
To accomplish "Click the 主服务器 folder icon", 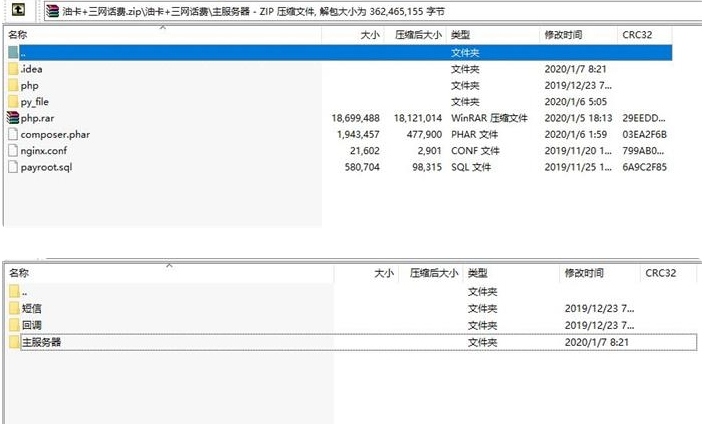I will click(14, 342).
